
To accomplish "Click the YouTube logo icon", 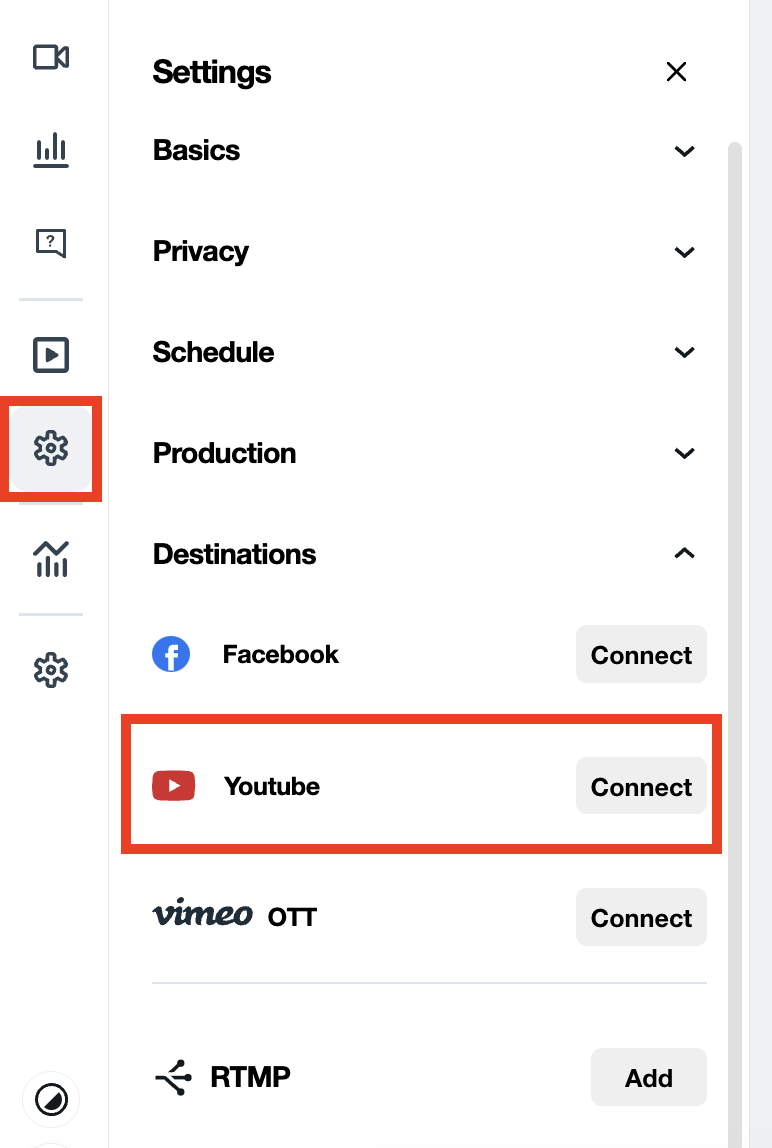I will 173,787.
